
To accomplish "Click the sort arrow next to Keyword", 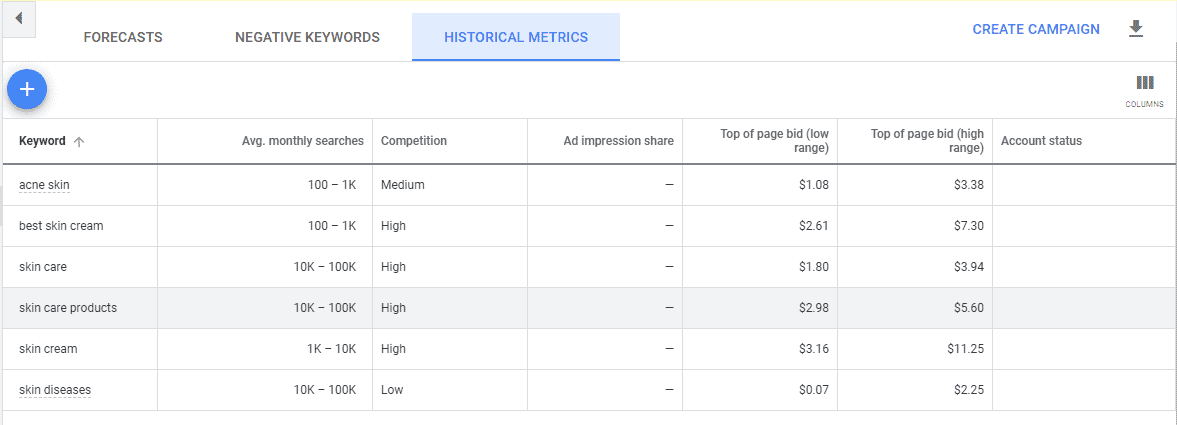I will [79, 142].
